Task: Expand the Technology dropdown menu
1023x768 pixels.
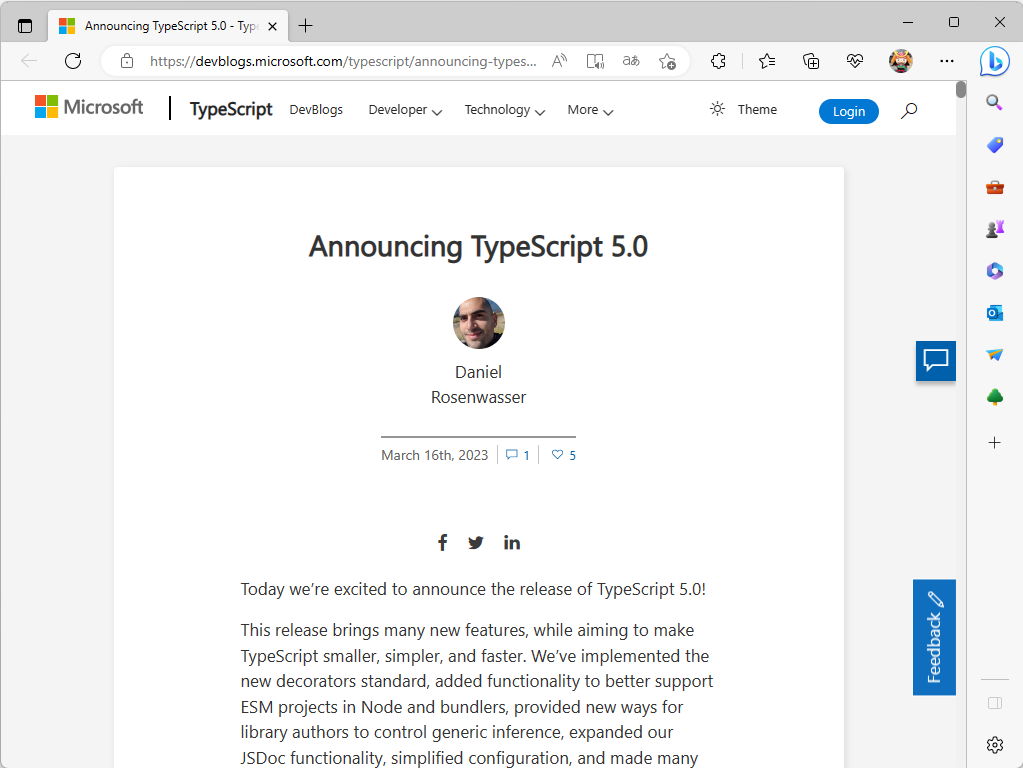Action: [x=504, y=110]
